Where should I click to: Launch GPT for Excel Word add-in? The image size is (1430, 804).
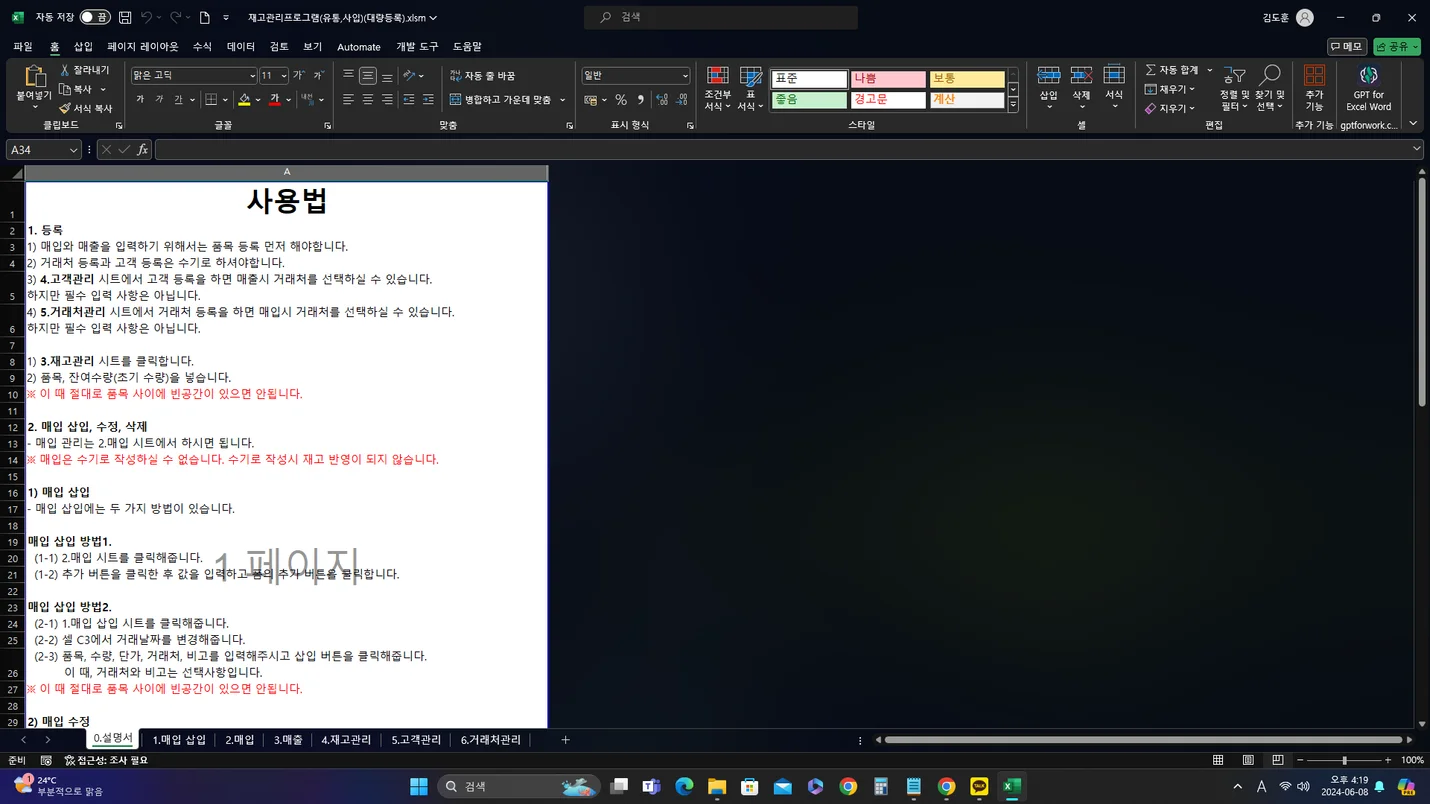tap(1368, 88)
